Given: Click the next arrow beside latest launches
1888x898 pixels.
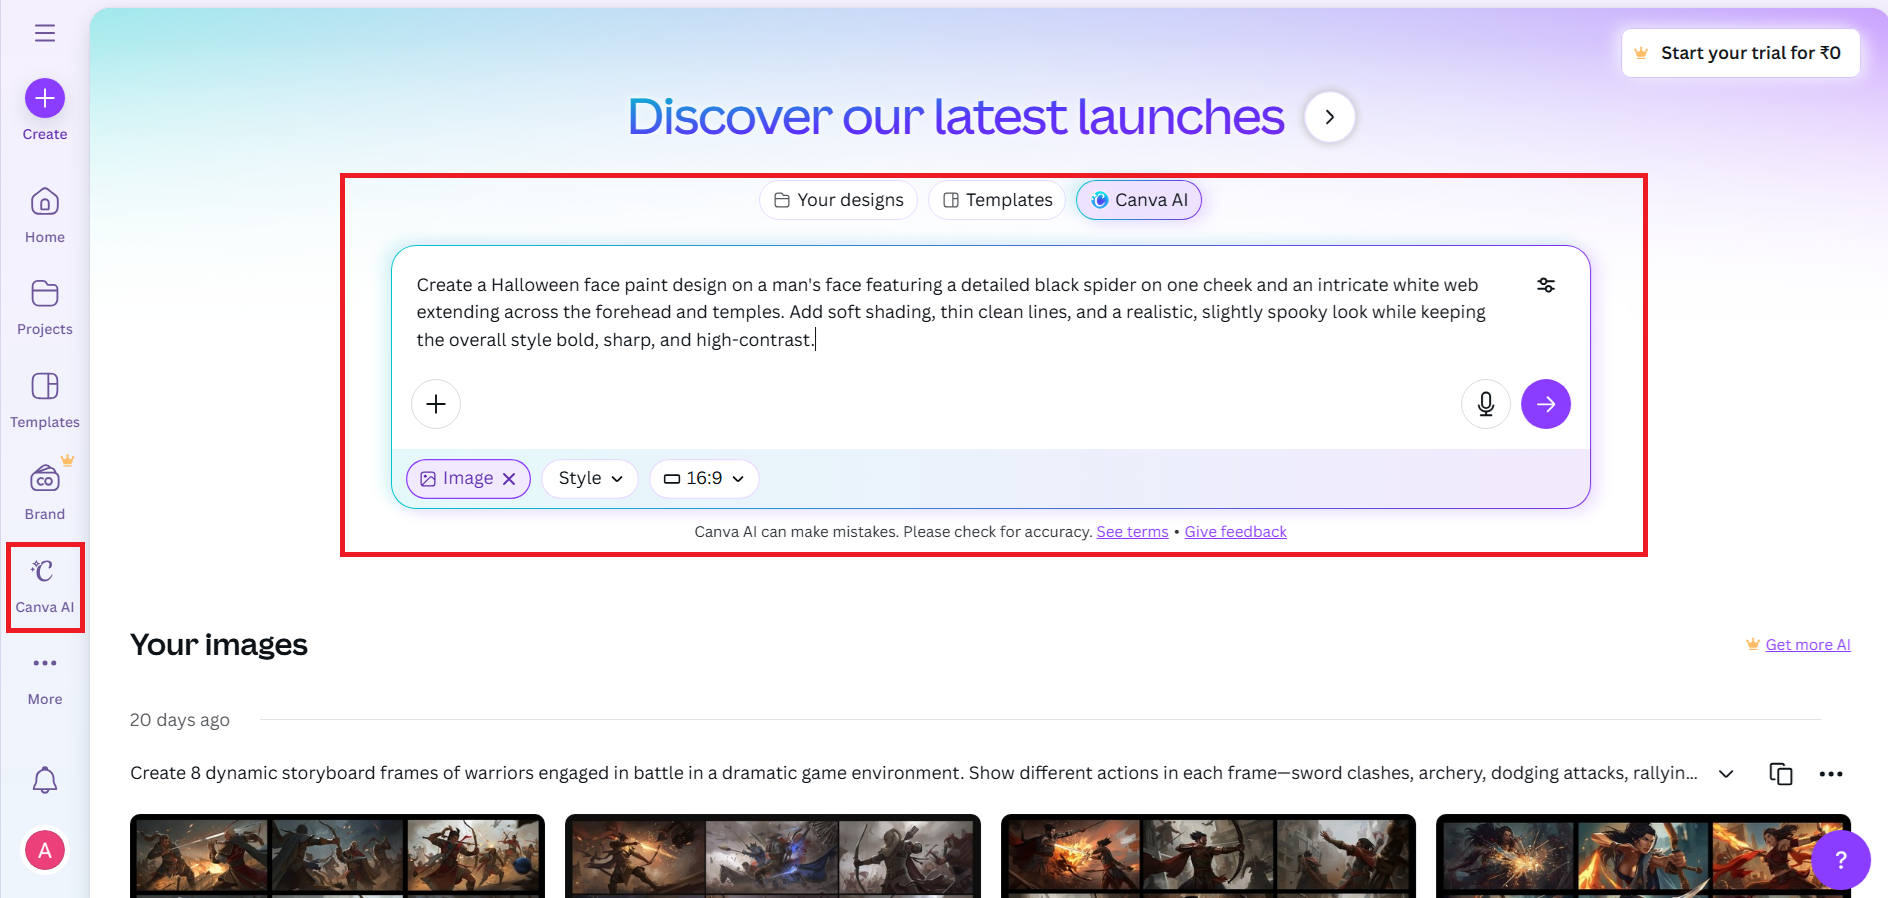Looking at the screenshot, I should click(1330, 117).
